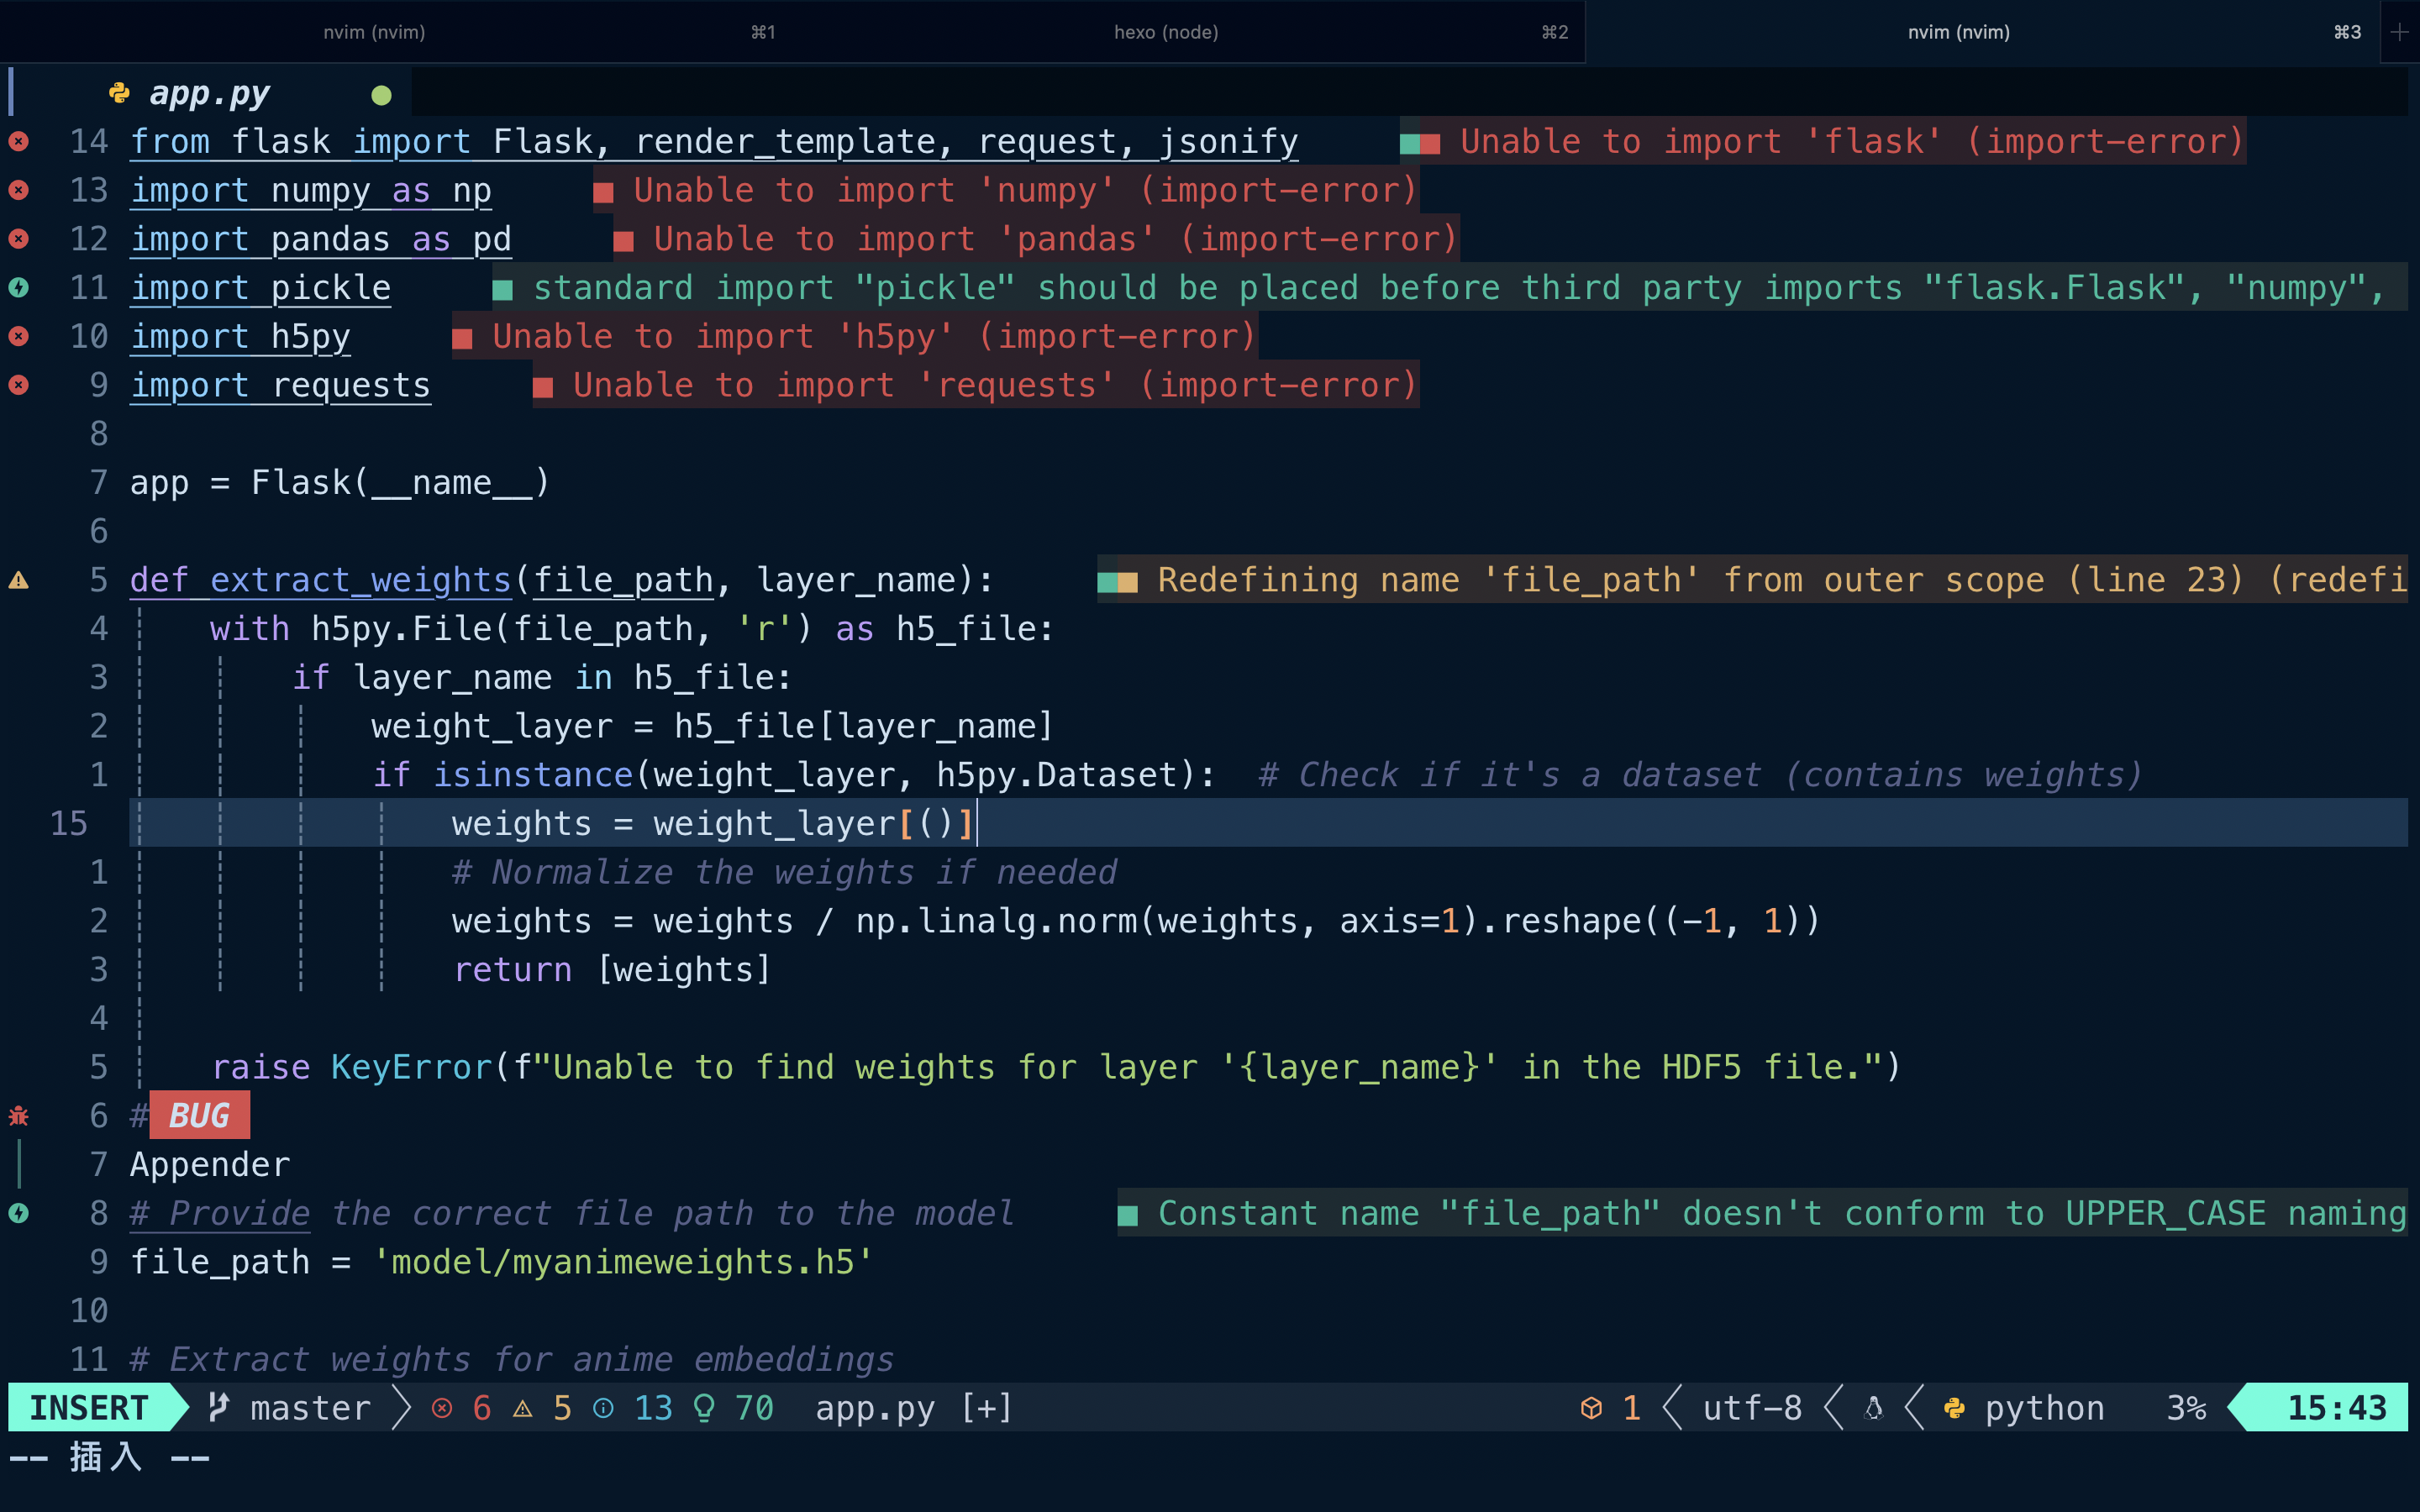
Task: Click the error sign on the flask import line
Action: 19,141
